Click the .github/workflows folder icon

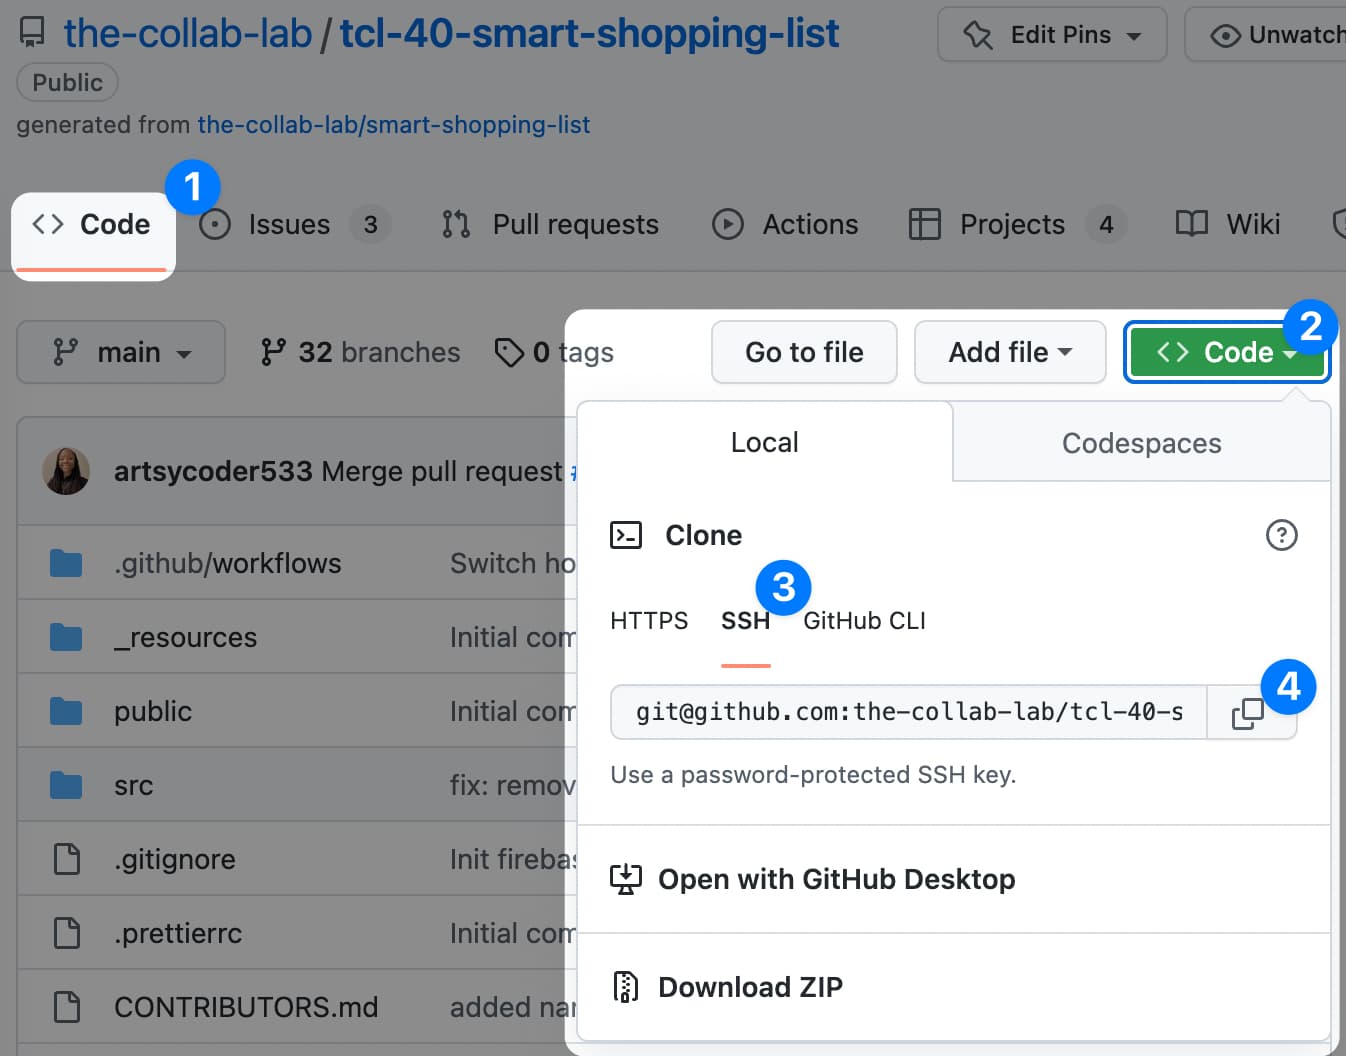(66, 563)
